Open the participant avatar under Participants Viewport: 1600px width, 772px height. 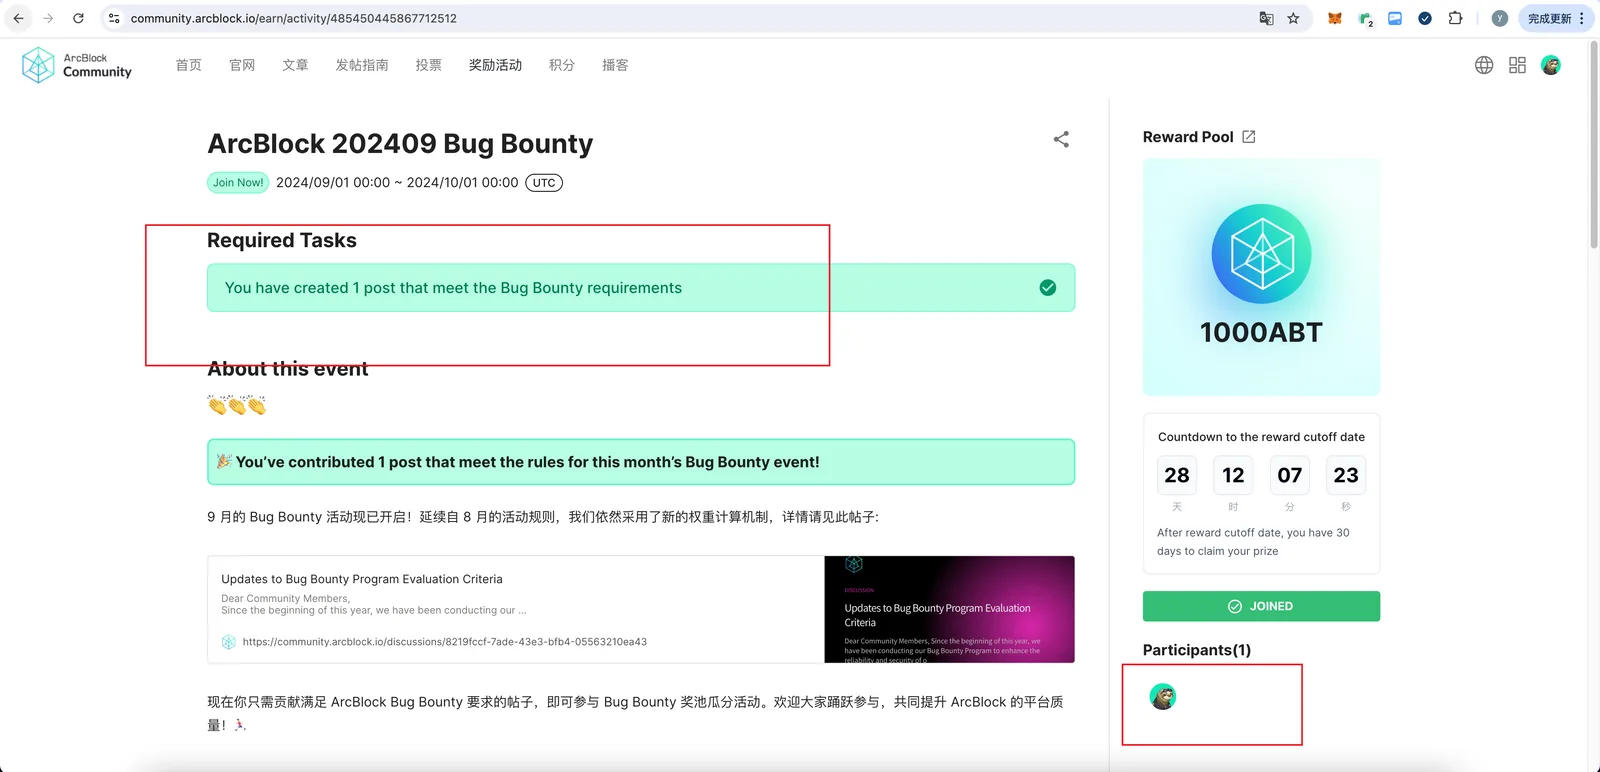pyautogui.click(x=1162, y=697)
